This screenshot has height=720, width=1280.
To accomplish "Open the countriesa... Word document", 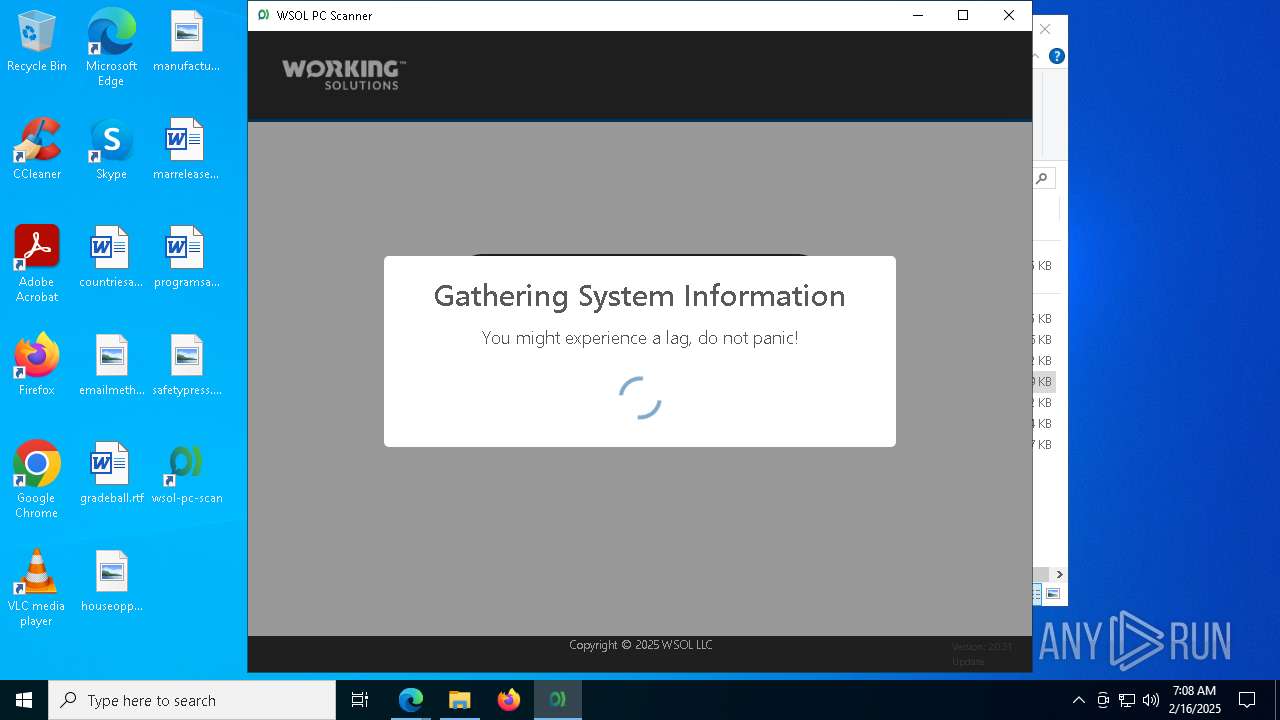I will click(x=111, y=257).
